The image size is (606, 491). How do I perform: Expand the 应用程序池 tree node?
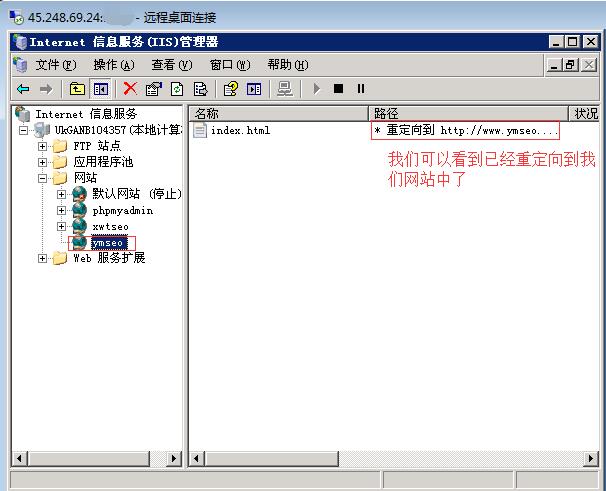tap(43, 162)
